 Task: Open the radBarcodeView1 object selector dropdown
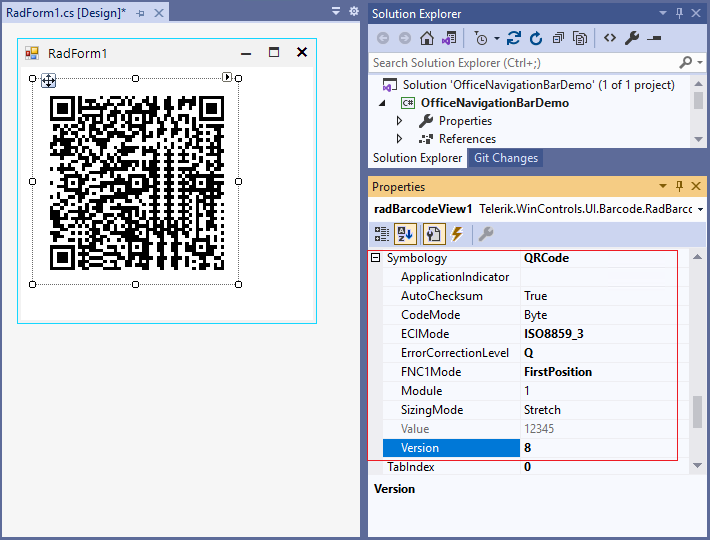[x=700, y=210]
